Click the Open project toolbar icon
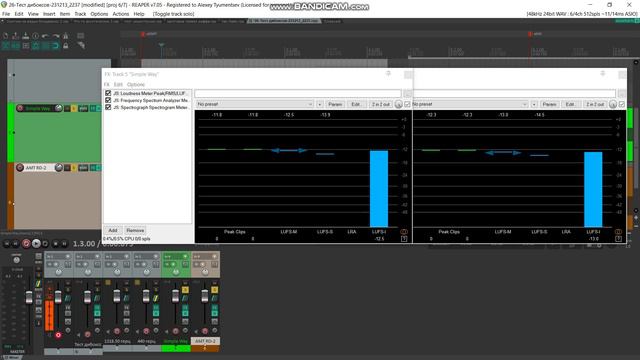 (16, 36)
